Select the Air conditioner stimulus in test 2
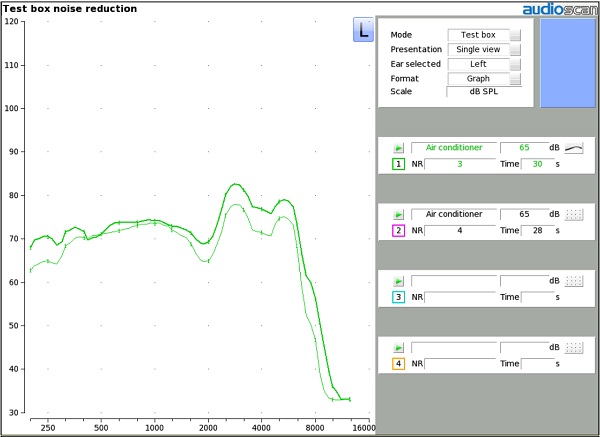This screenshot has height=437, width=600. 454,214
